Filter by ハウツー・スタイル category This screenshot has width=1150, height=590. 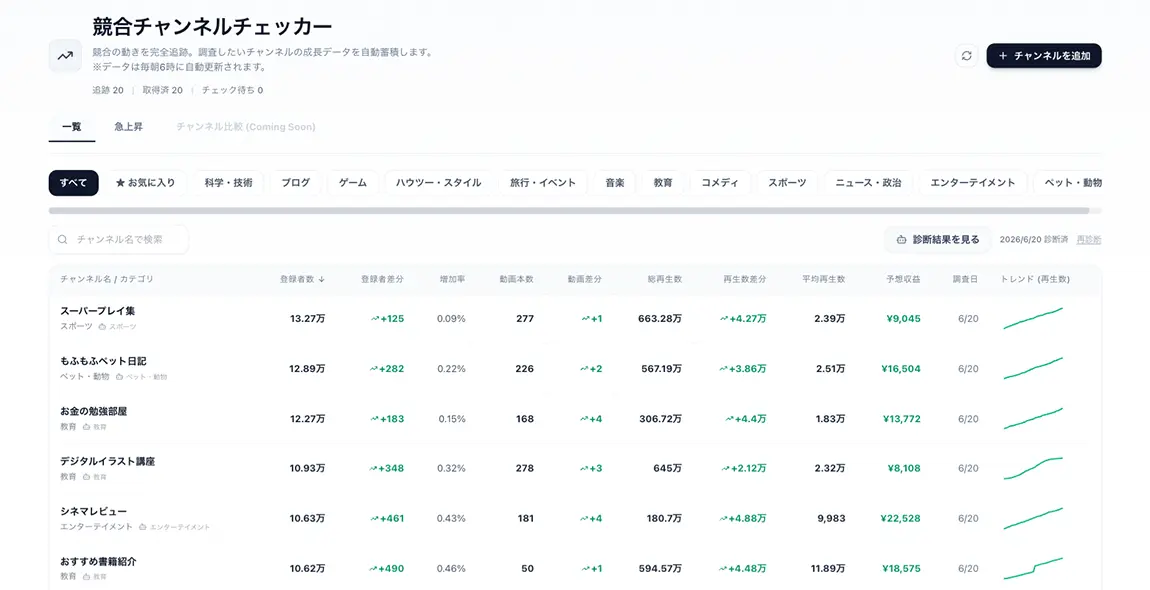pos(439,183)
